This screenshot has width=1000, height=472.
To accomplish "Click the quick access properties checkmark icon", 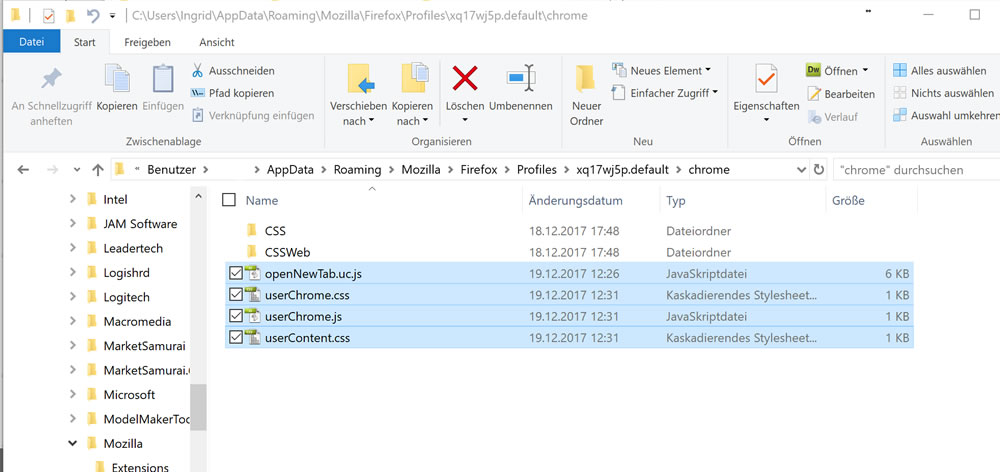I will tap(48, 15).
